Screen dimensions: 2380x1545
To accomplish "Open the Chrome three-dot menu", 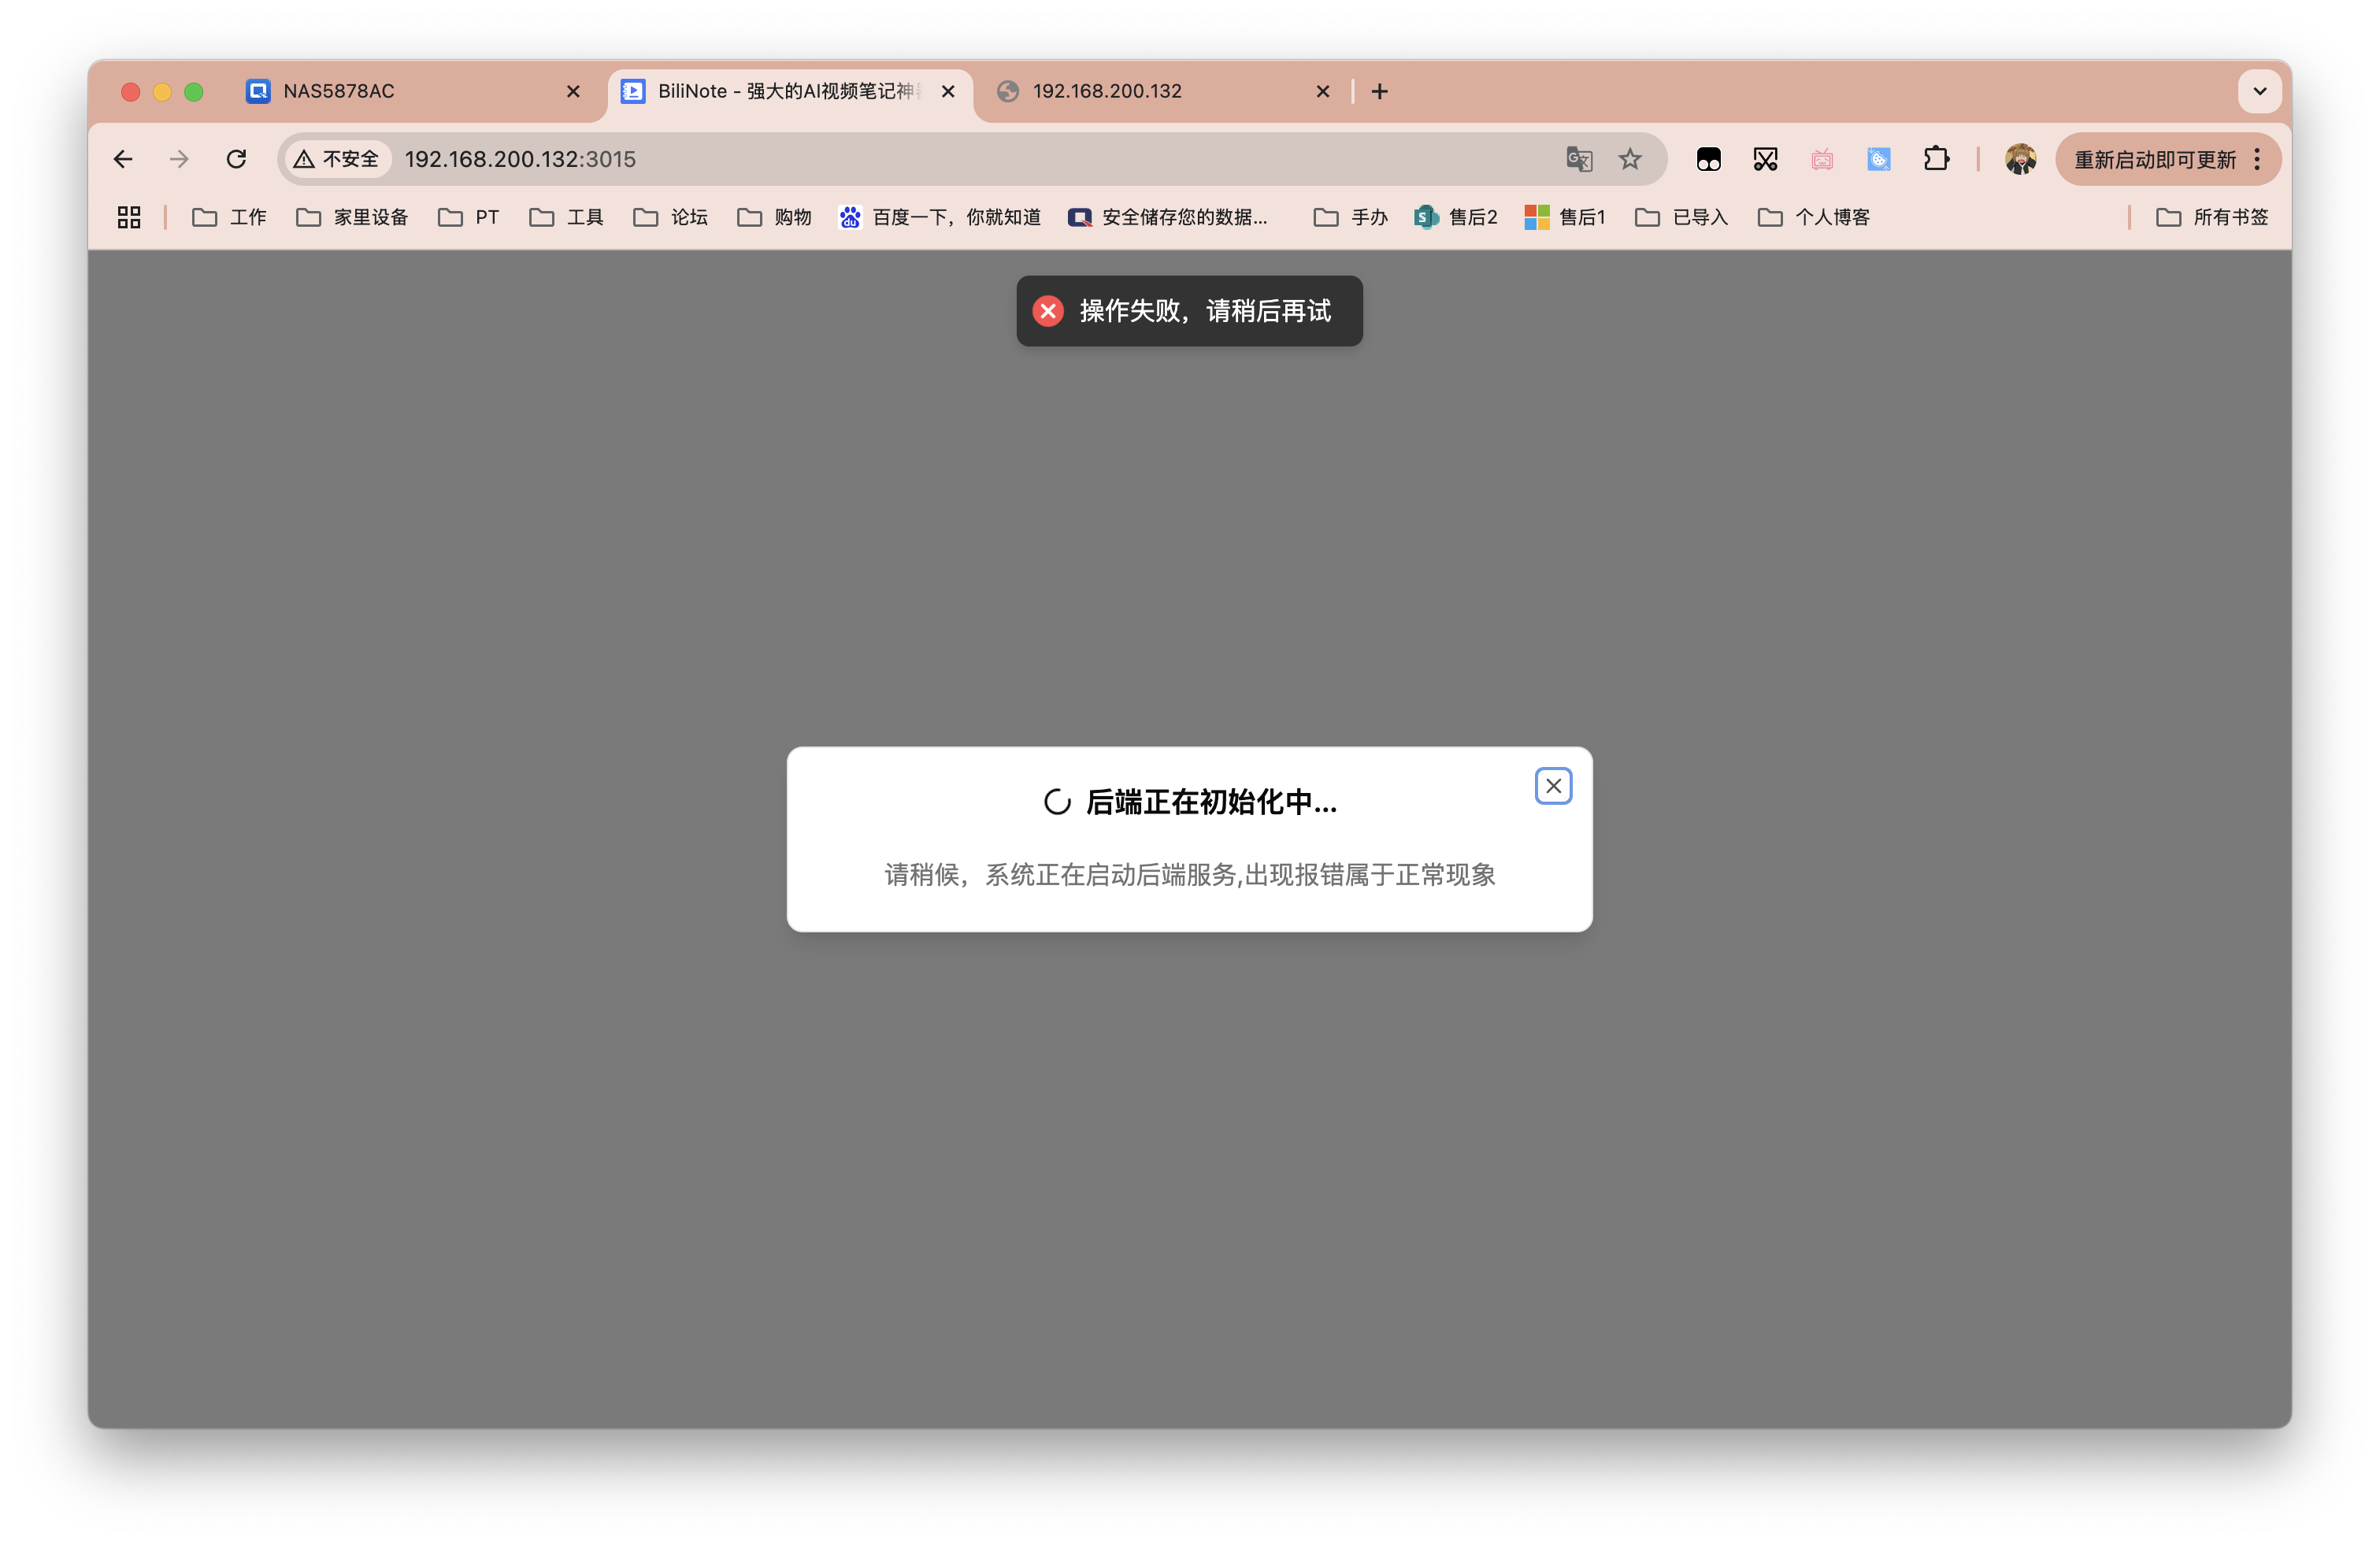I will 2256,159.
